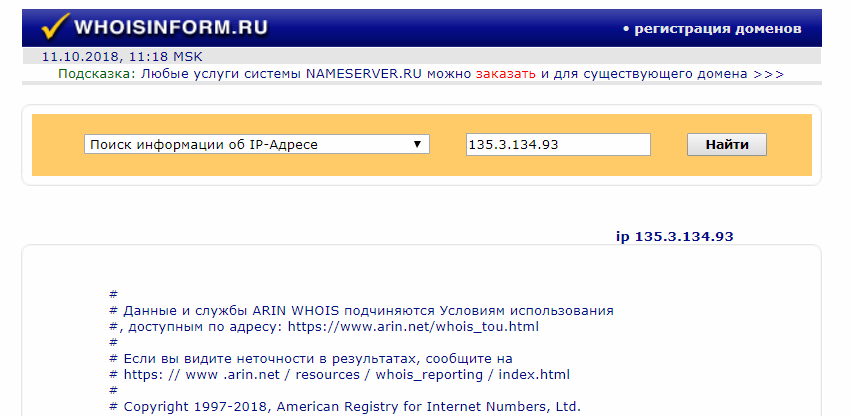
Task: Click the ">>>" arrows after the hint
Action: coord(768,74)
